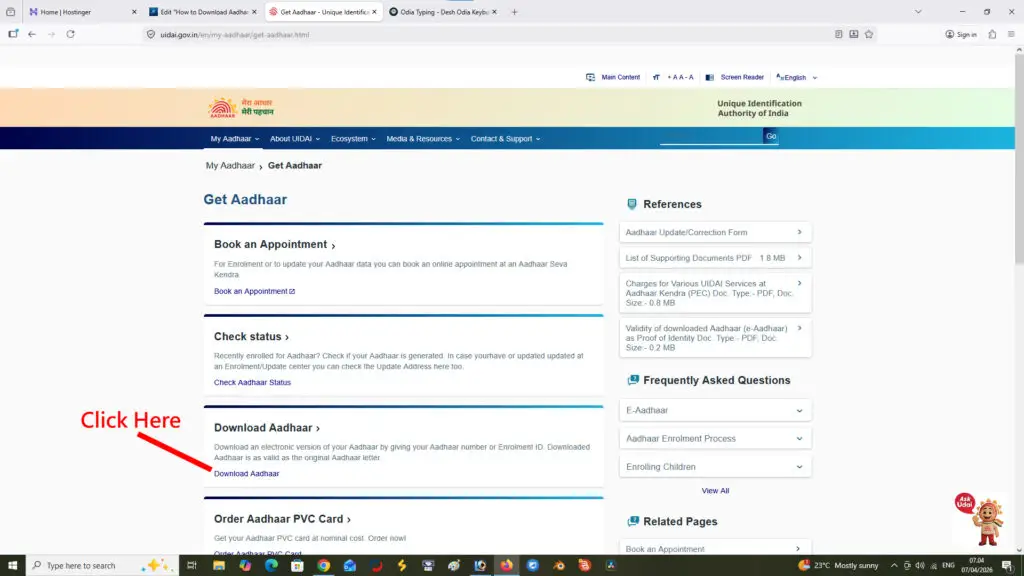The width and height of the screenshot is (1024, 576).
Task: Click the site search input field
Action: (710, 136)
